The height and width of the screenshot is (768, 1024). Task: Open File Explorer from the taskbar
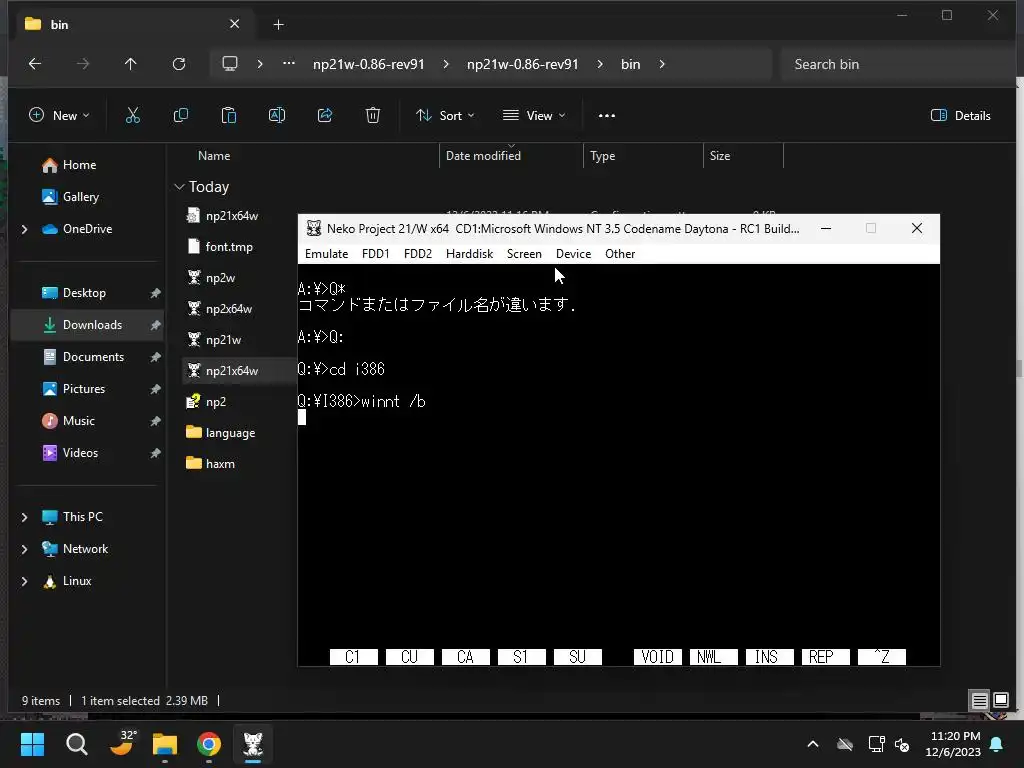click(x=165, y=744)
